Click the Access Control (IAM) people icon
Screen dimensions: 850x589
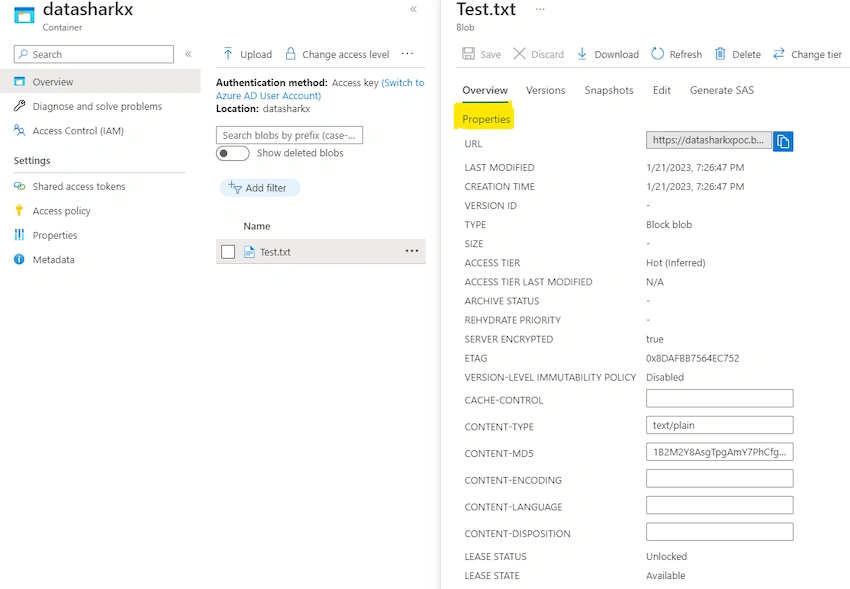point(20,130)
